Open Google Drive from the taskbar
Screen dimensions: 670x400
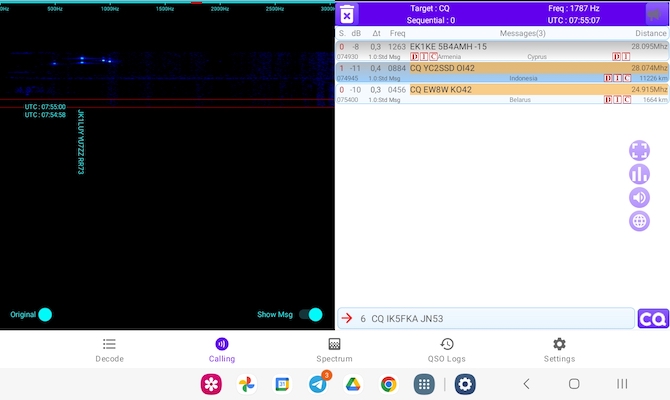point(353,384)
